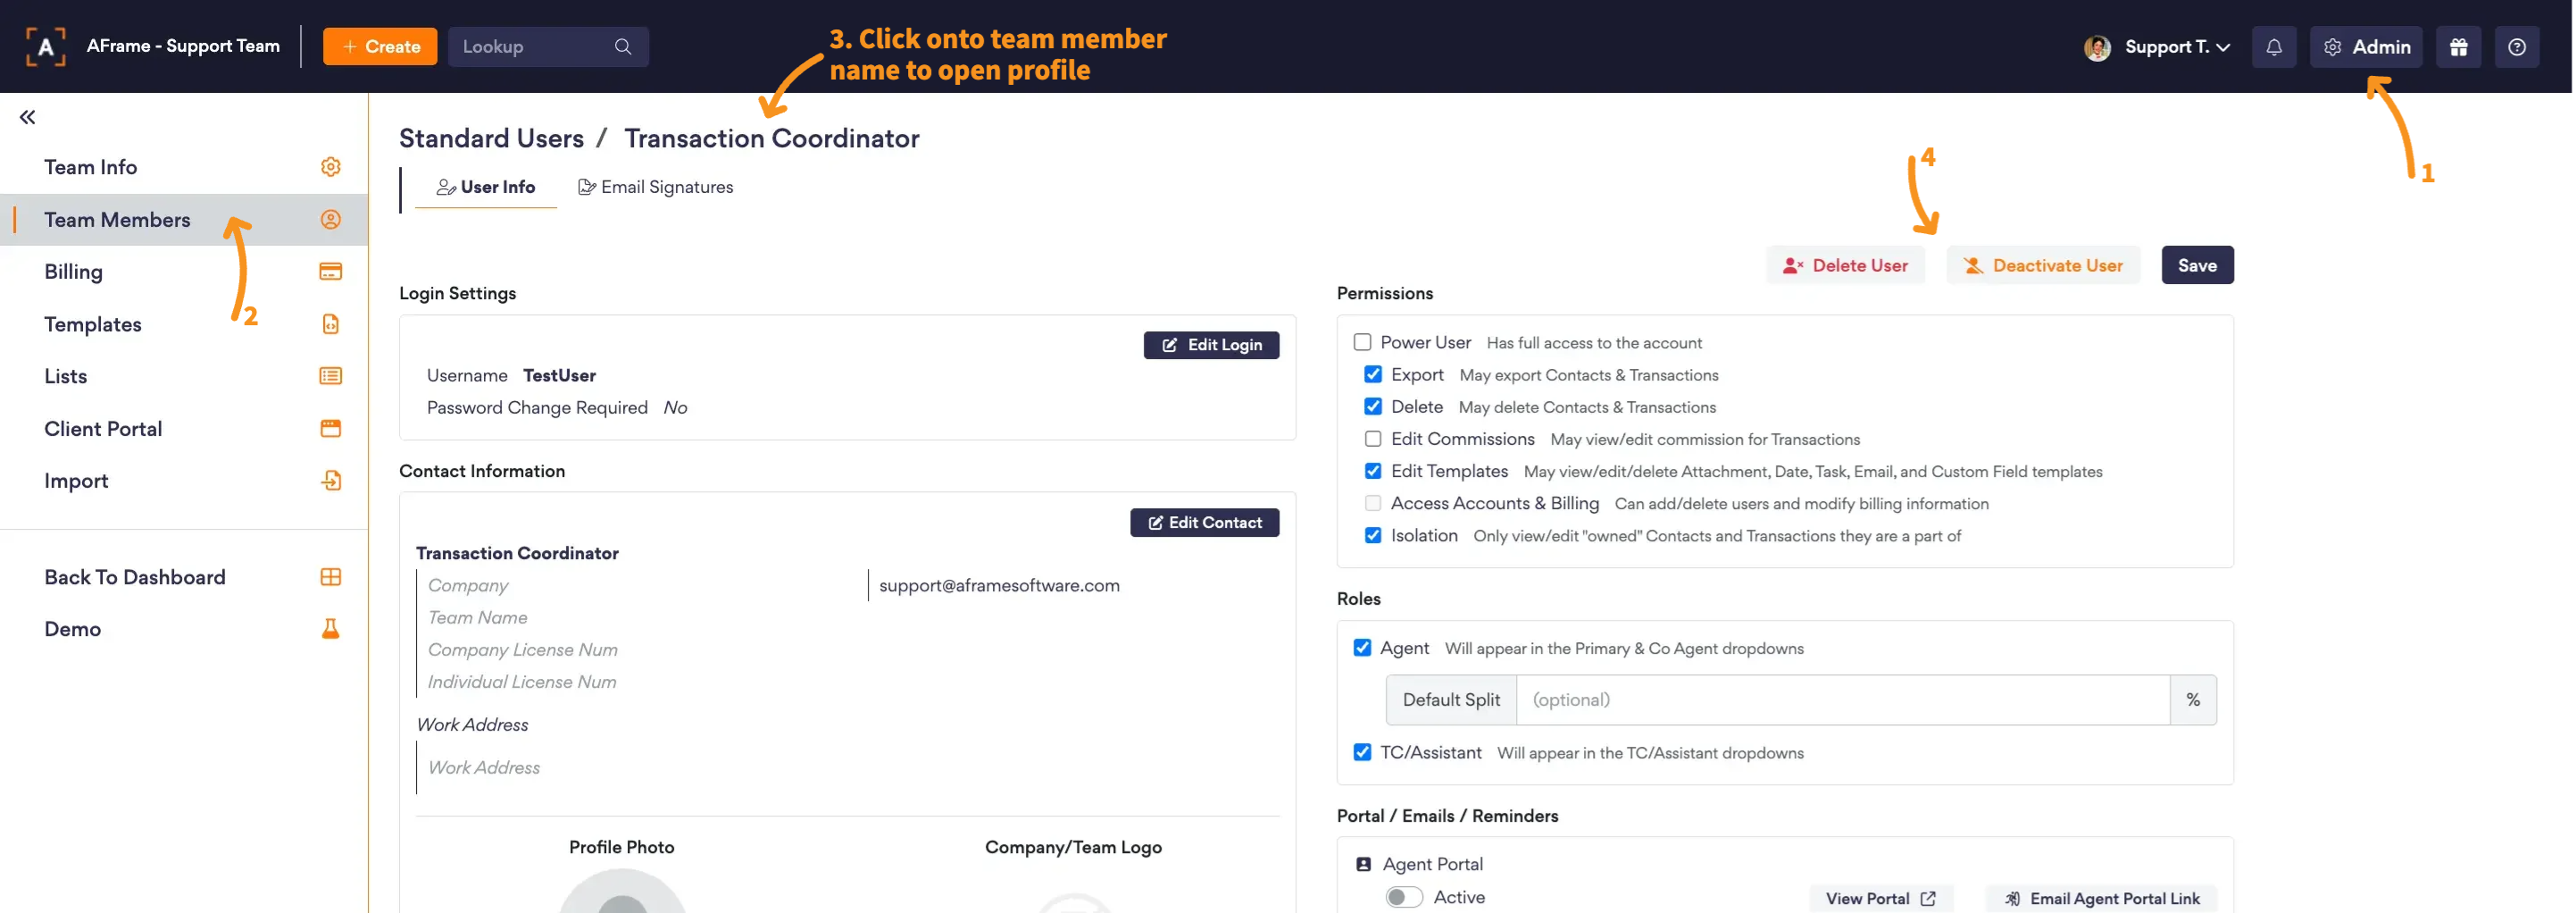Viewport: 2576px width, 913px height.
Task: Open Team Info in sidebar
Action: (x=184, y=167)
